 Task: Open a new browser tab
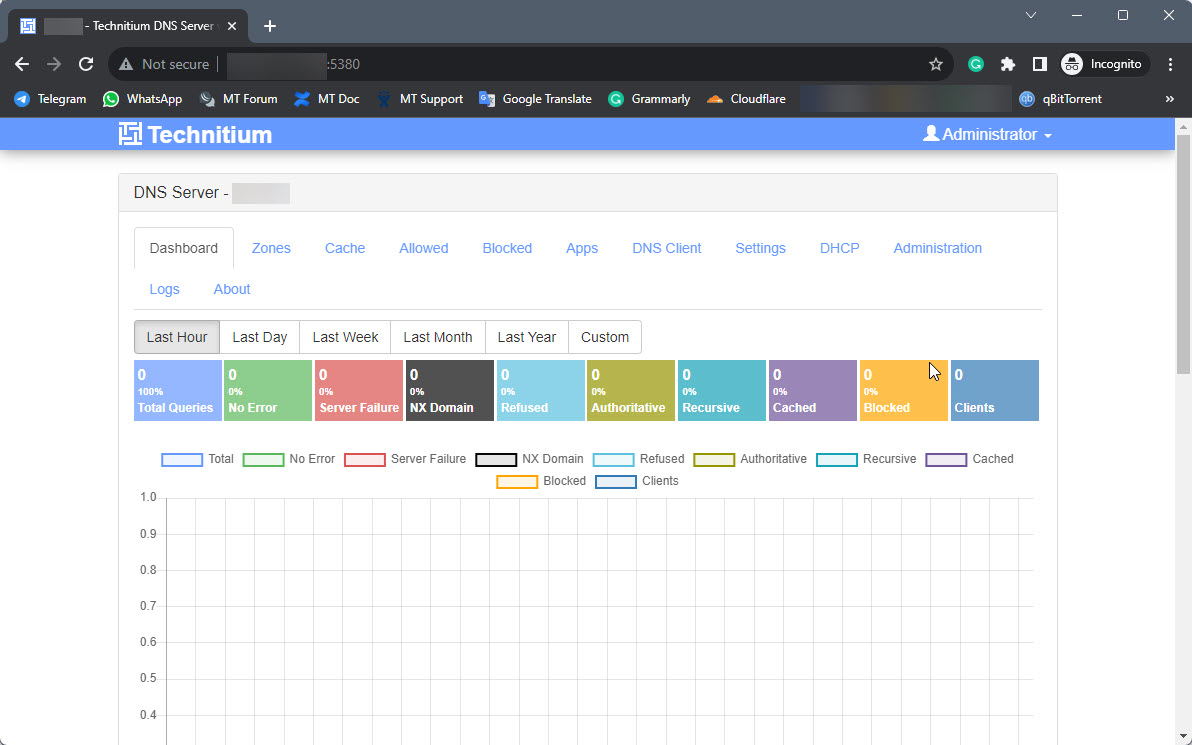click(270, 26)
